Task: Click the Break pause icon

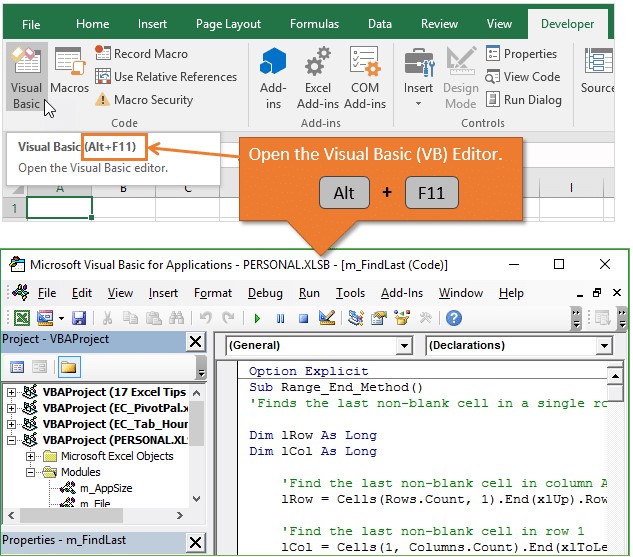Action: pyautogui.click(x=281, y=319)
